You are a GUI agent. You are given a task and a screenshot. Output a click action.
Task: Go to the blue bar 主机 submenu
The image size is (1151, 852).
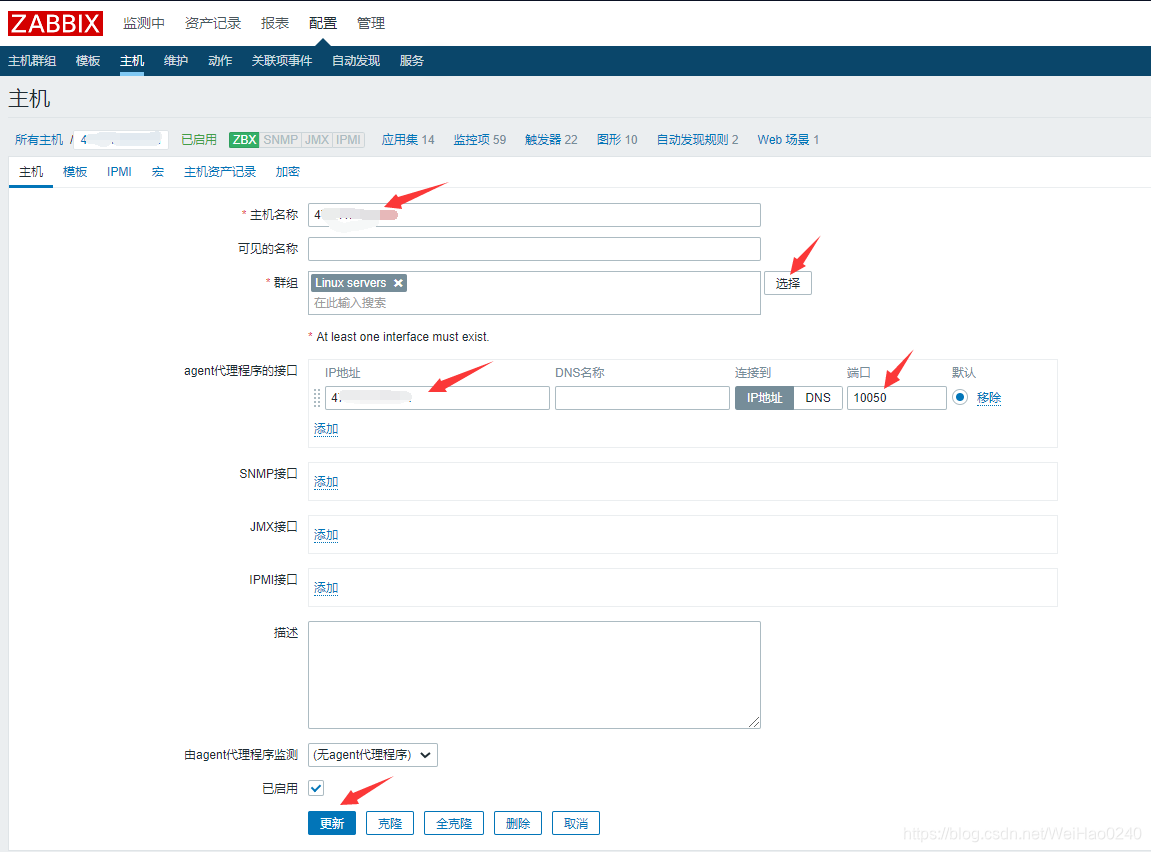pos(132,61)
